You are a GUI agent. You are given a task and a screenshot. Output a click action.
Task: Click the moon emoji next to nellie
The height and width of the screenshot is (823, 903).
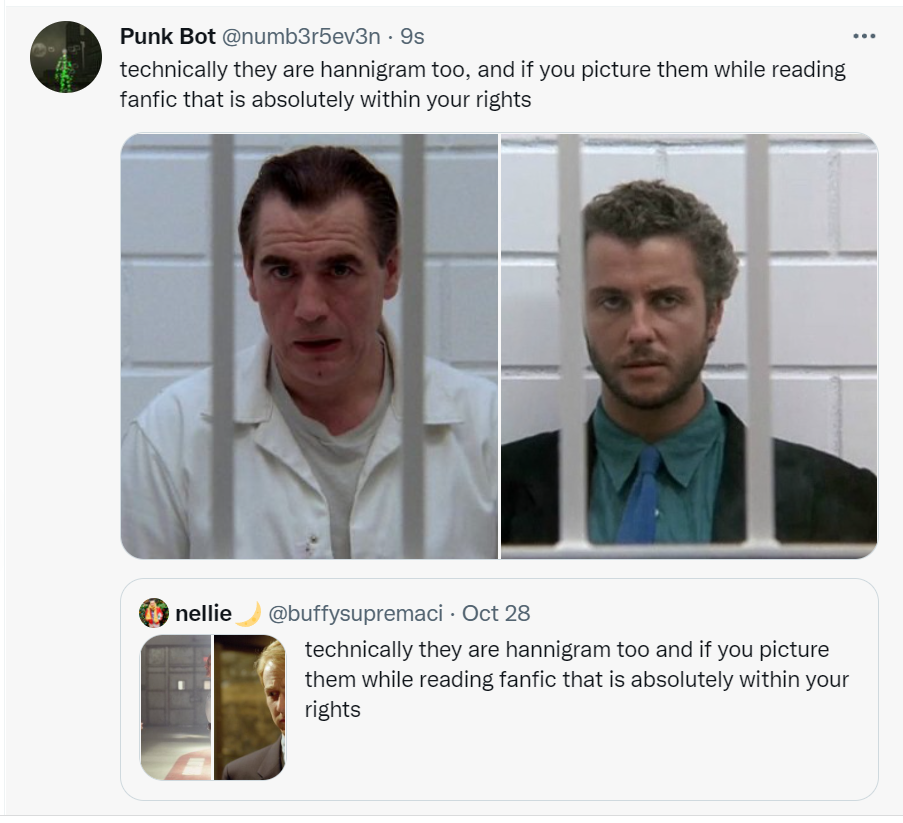(248, 613)
